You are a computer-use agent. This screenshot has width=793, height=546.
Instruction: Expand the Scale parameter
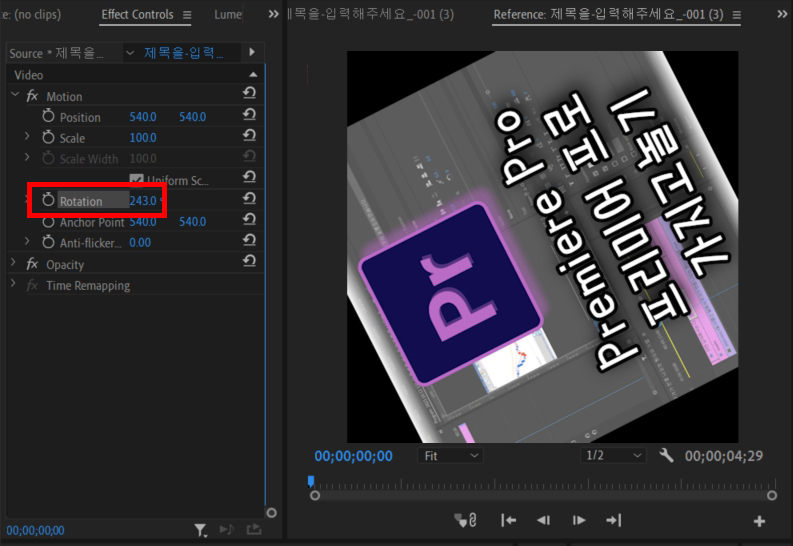[27, 136]
